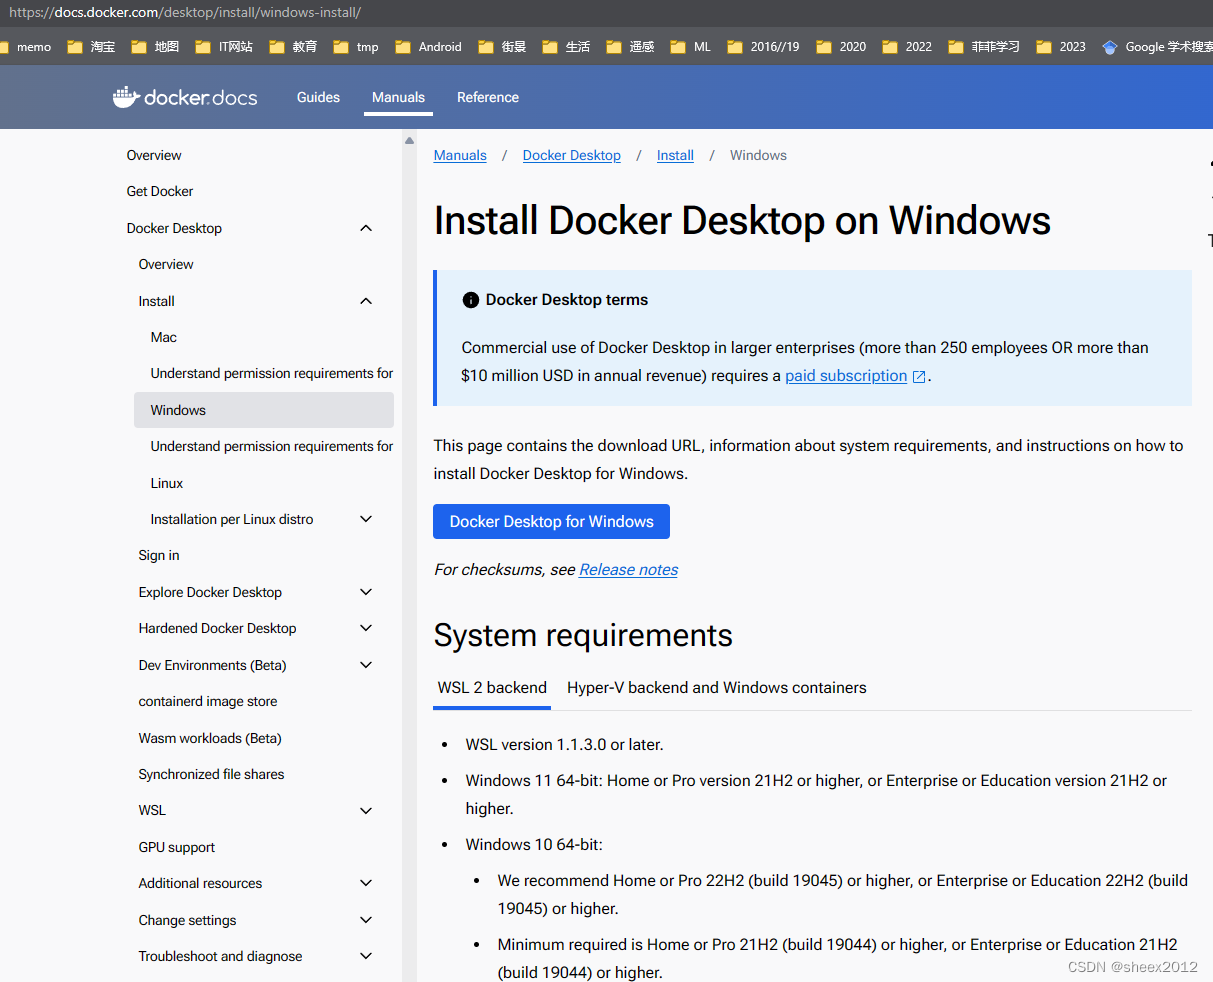1213x982 pixels.
Task: Open Synchronized file shares page
Action: pyautogui.click(x=211, y=774)
